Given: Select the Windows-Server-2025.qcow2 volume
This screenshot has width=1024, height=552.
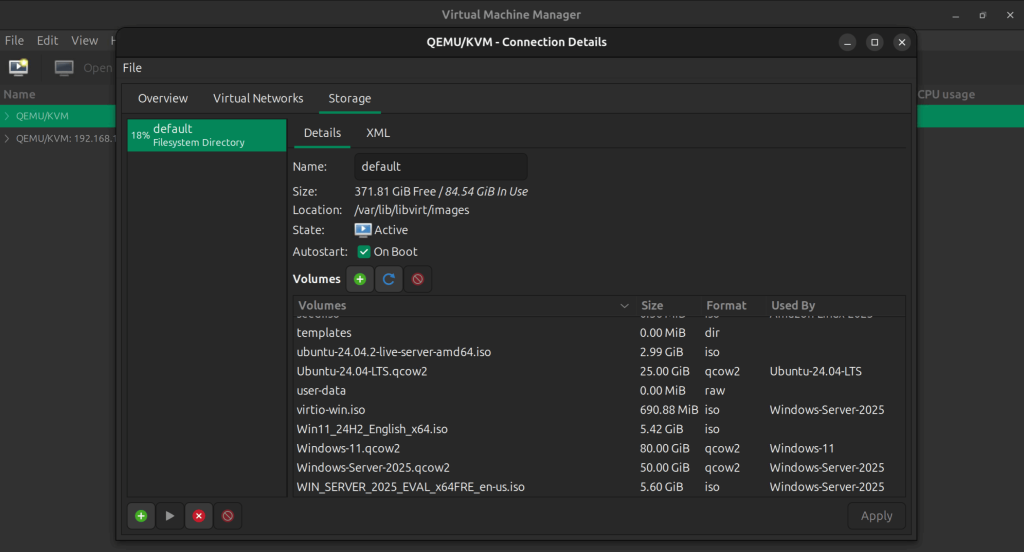Looking at the screenshot, I should click(600, 468).
